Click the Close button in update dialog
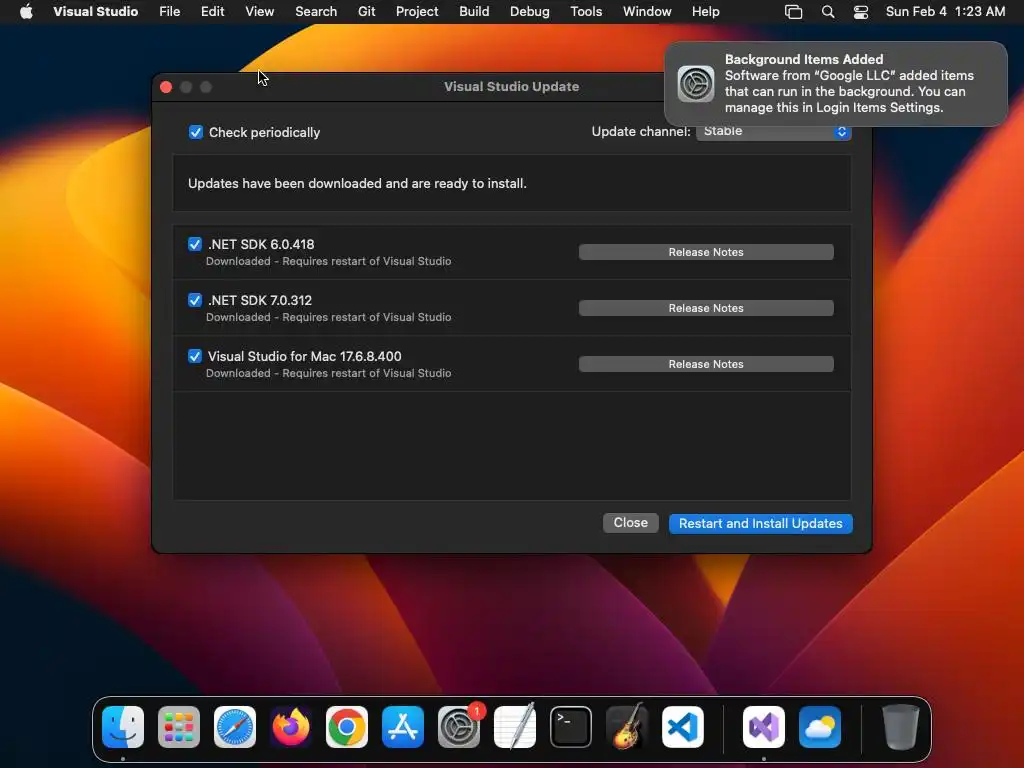 630,522
